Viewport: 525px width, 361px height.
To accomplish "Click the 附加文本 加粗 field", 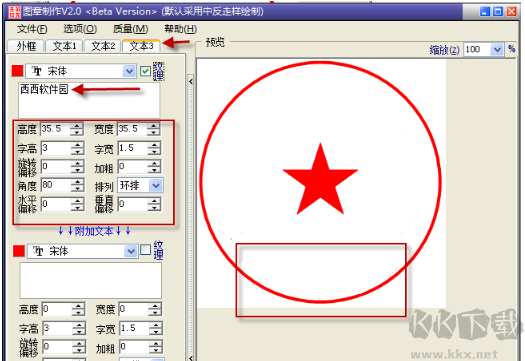I will pyautogui.click(x=135, y=347).
